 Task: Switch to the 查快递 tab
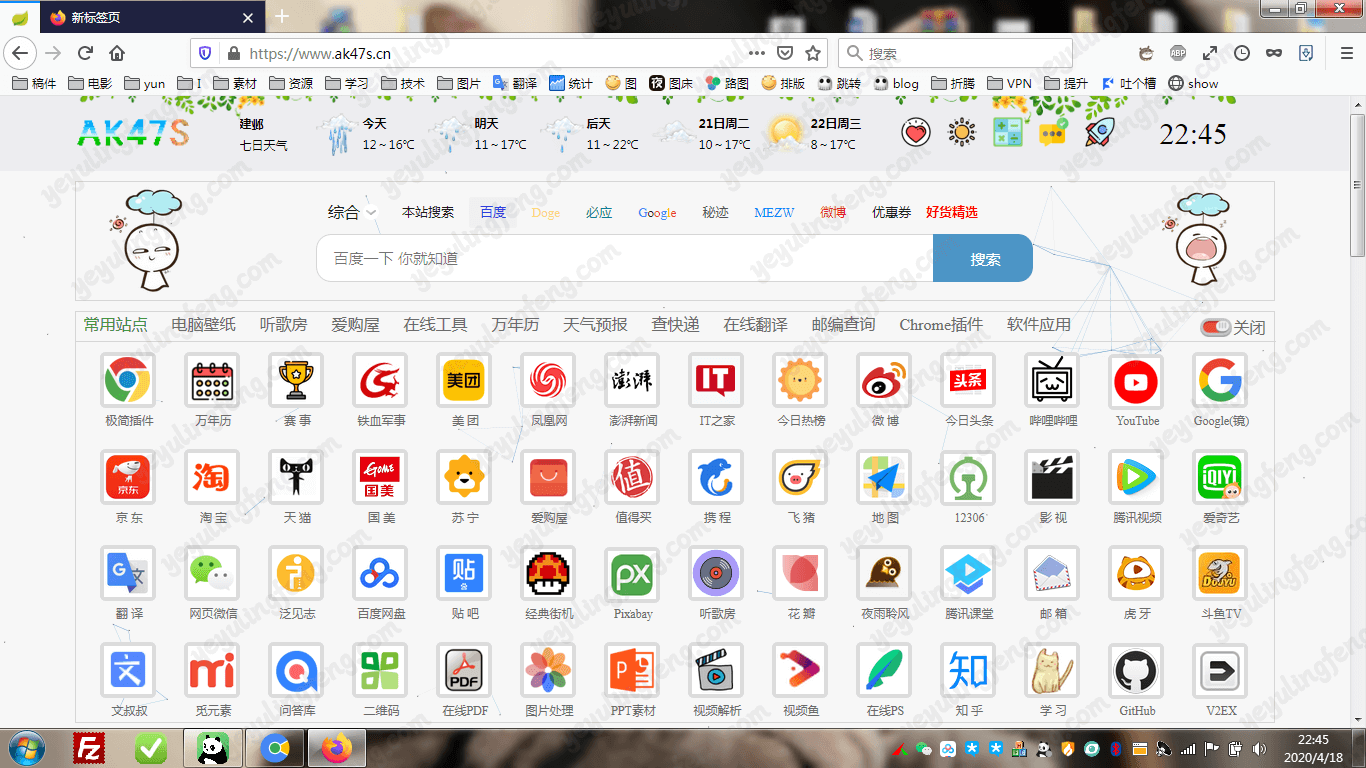point(675,325)
